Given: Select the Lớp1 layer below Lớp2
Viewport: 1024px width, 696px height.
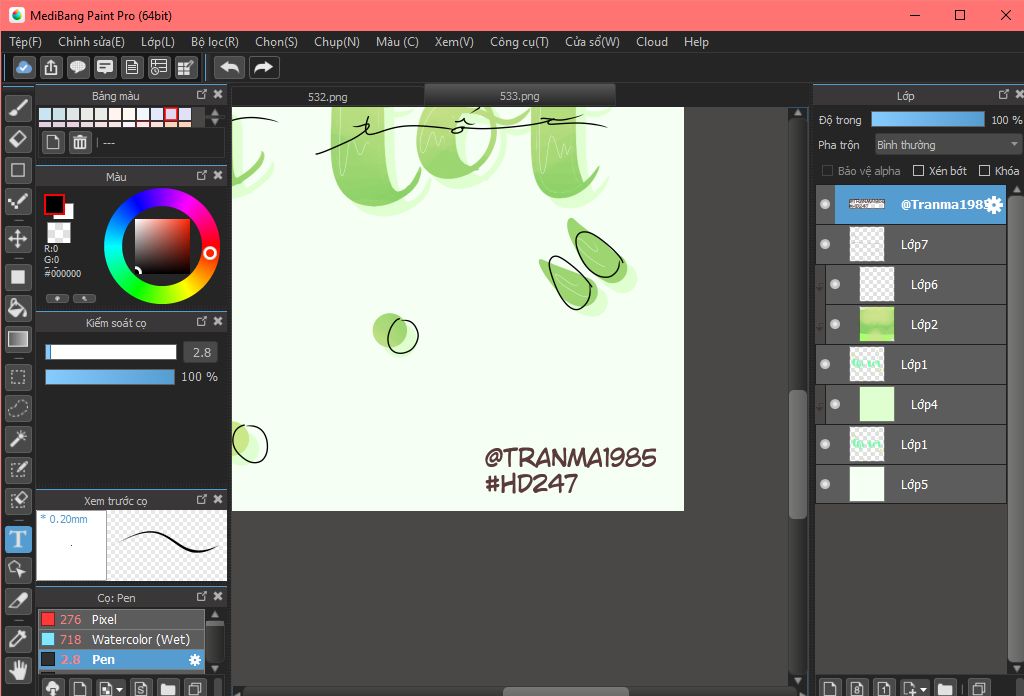Looking at the screenshot, I should [911, 364].
